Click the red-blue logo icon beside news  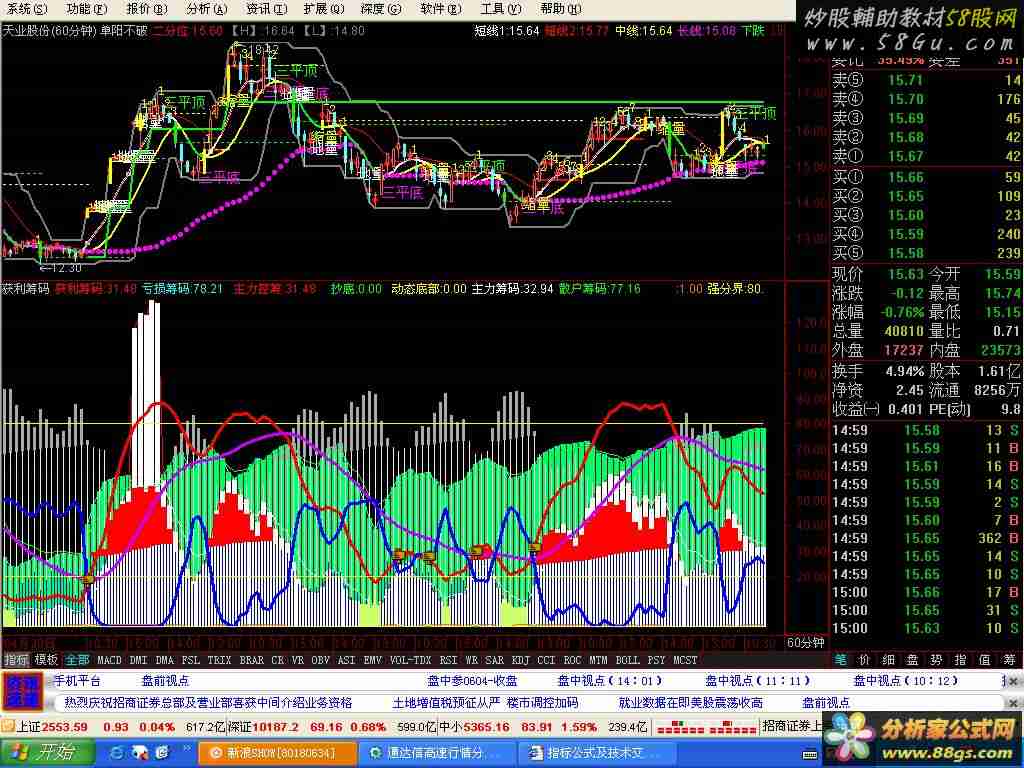tap(22, 692)
